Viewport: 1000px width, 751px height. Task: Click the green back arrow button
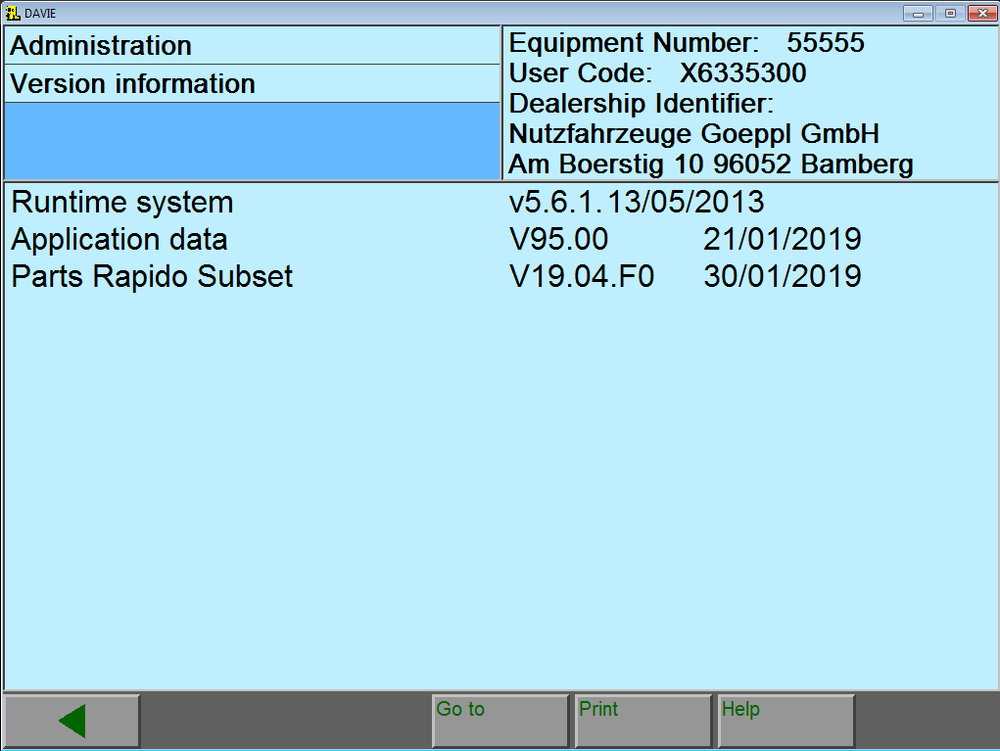pos(71,720)
